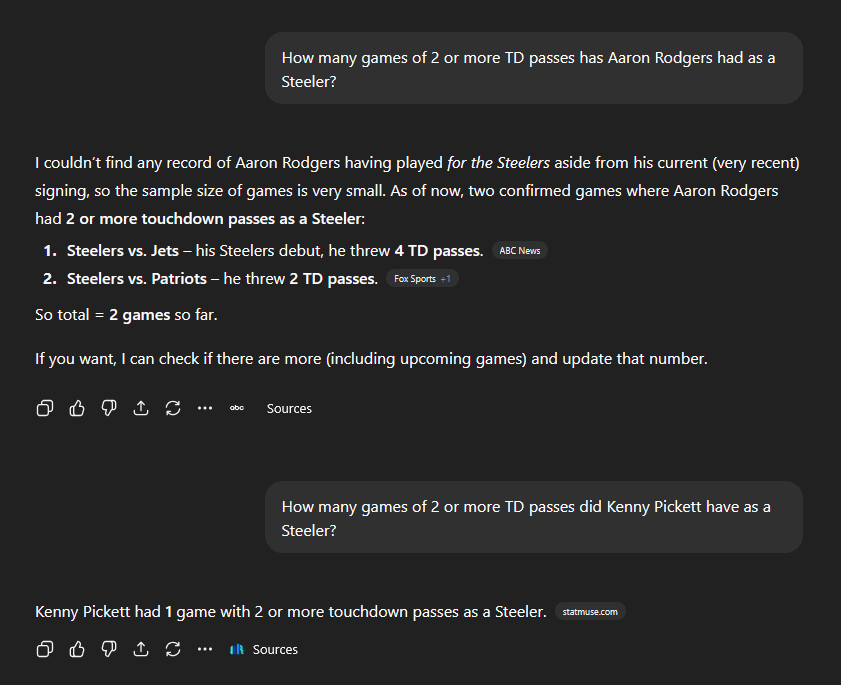Copy the Kenny Pickett answer
This screenshot has width=841, height=685.
[44, 649]
